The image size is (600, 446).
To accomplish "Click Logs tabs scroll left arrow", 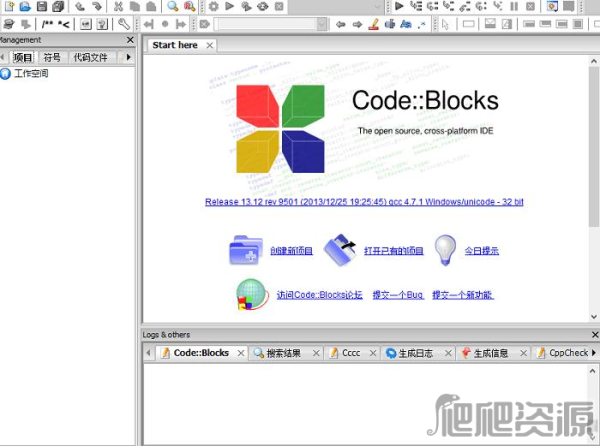I will (x=148, y=352).
